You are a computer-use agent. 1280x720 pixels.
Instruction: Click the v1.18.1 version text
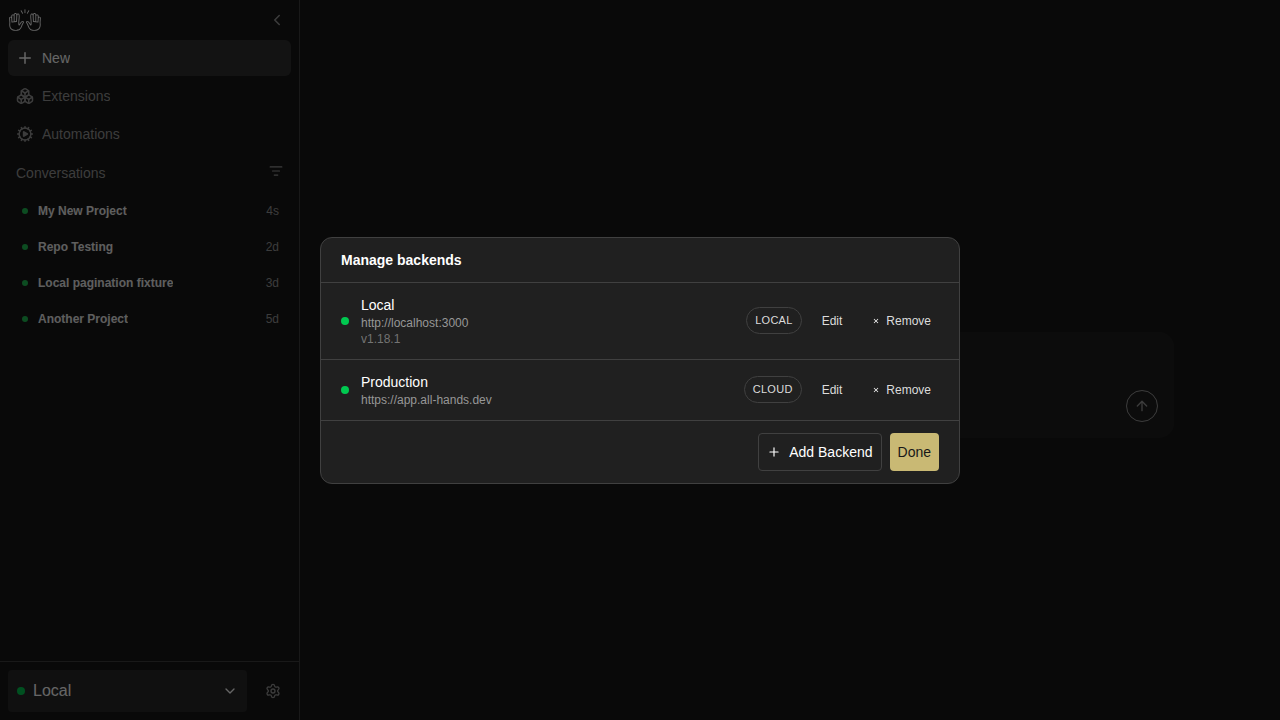pyautogui.click(x=380, y=339)
